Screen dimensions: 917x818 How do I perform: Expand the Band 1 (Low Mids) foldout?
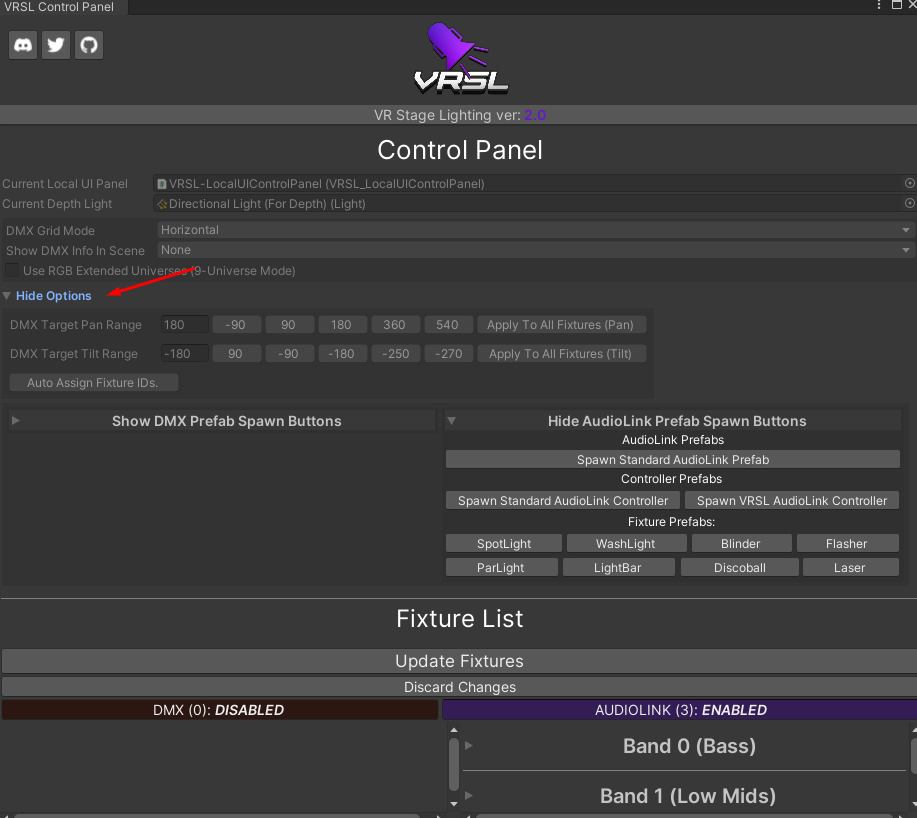pyautogui.click(x=469, y=795)
